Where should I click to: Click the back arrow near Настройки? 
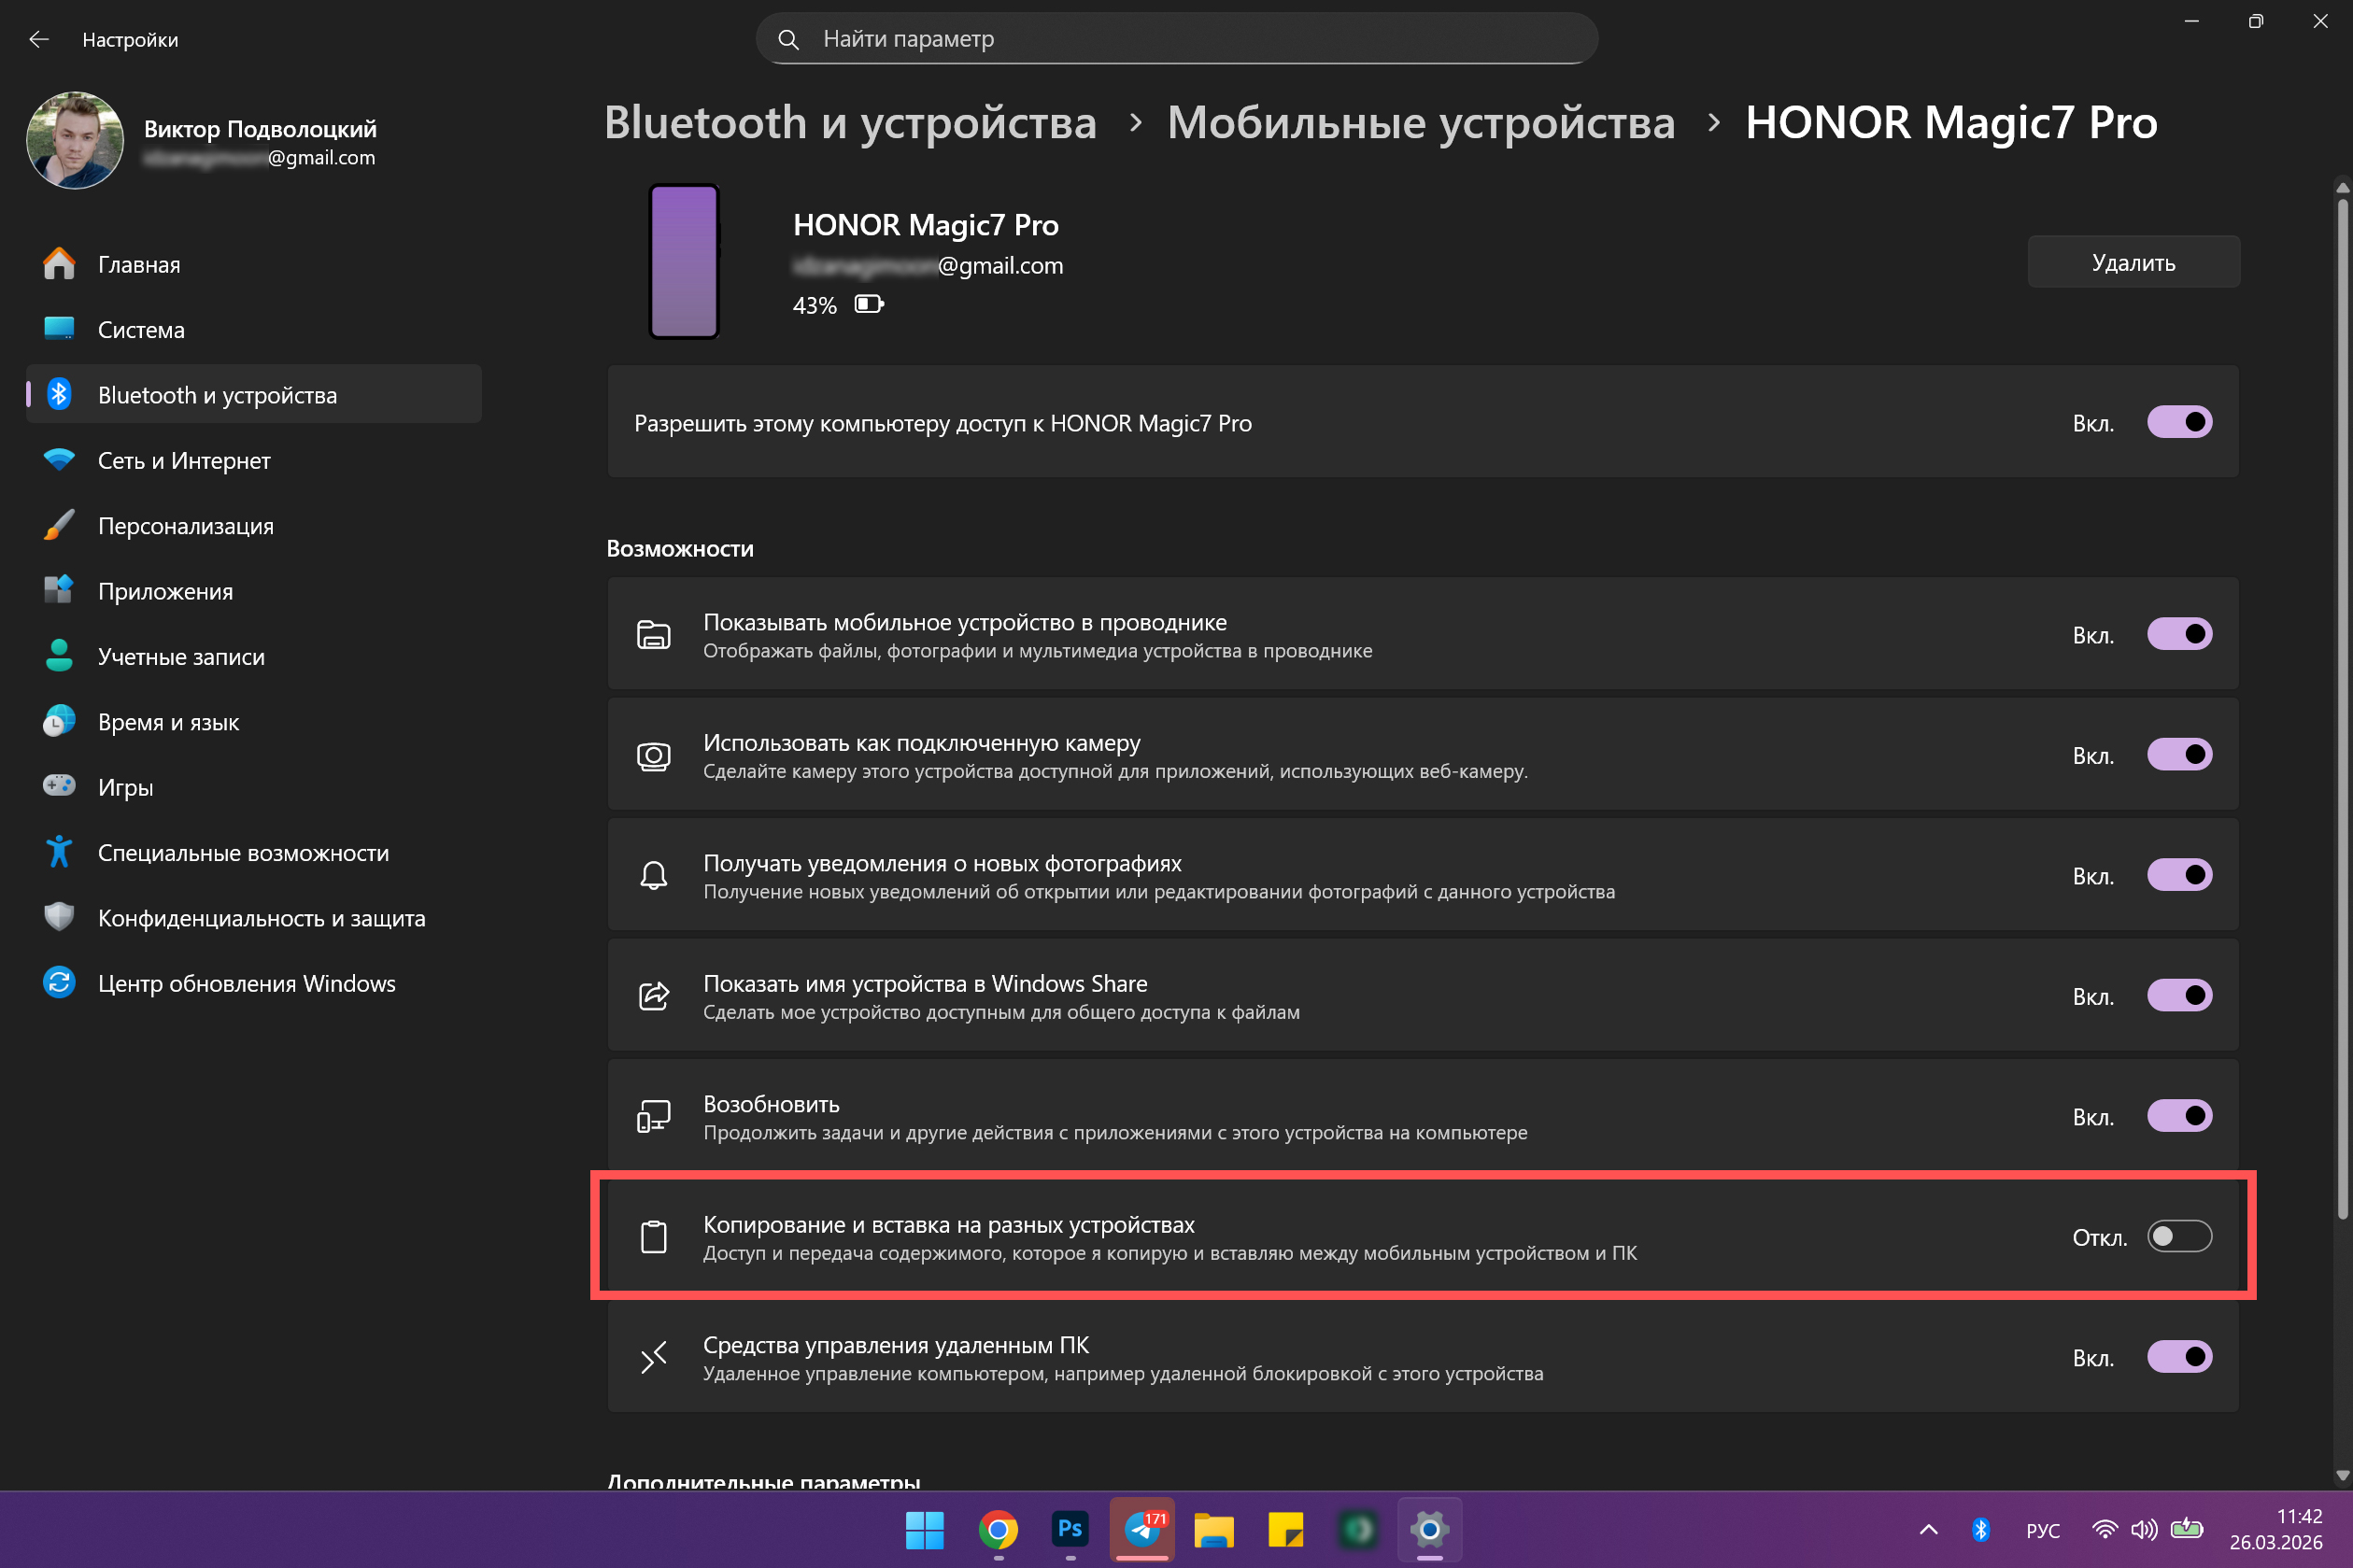[x=38, y=39]
